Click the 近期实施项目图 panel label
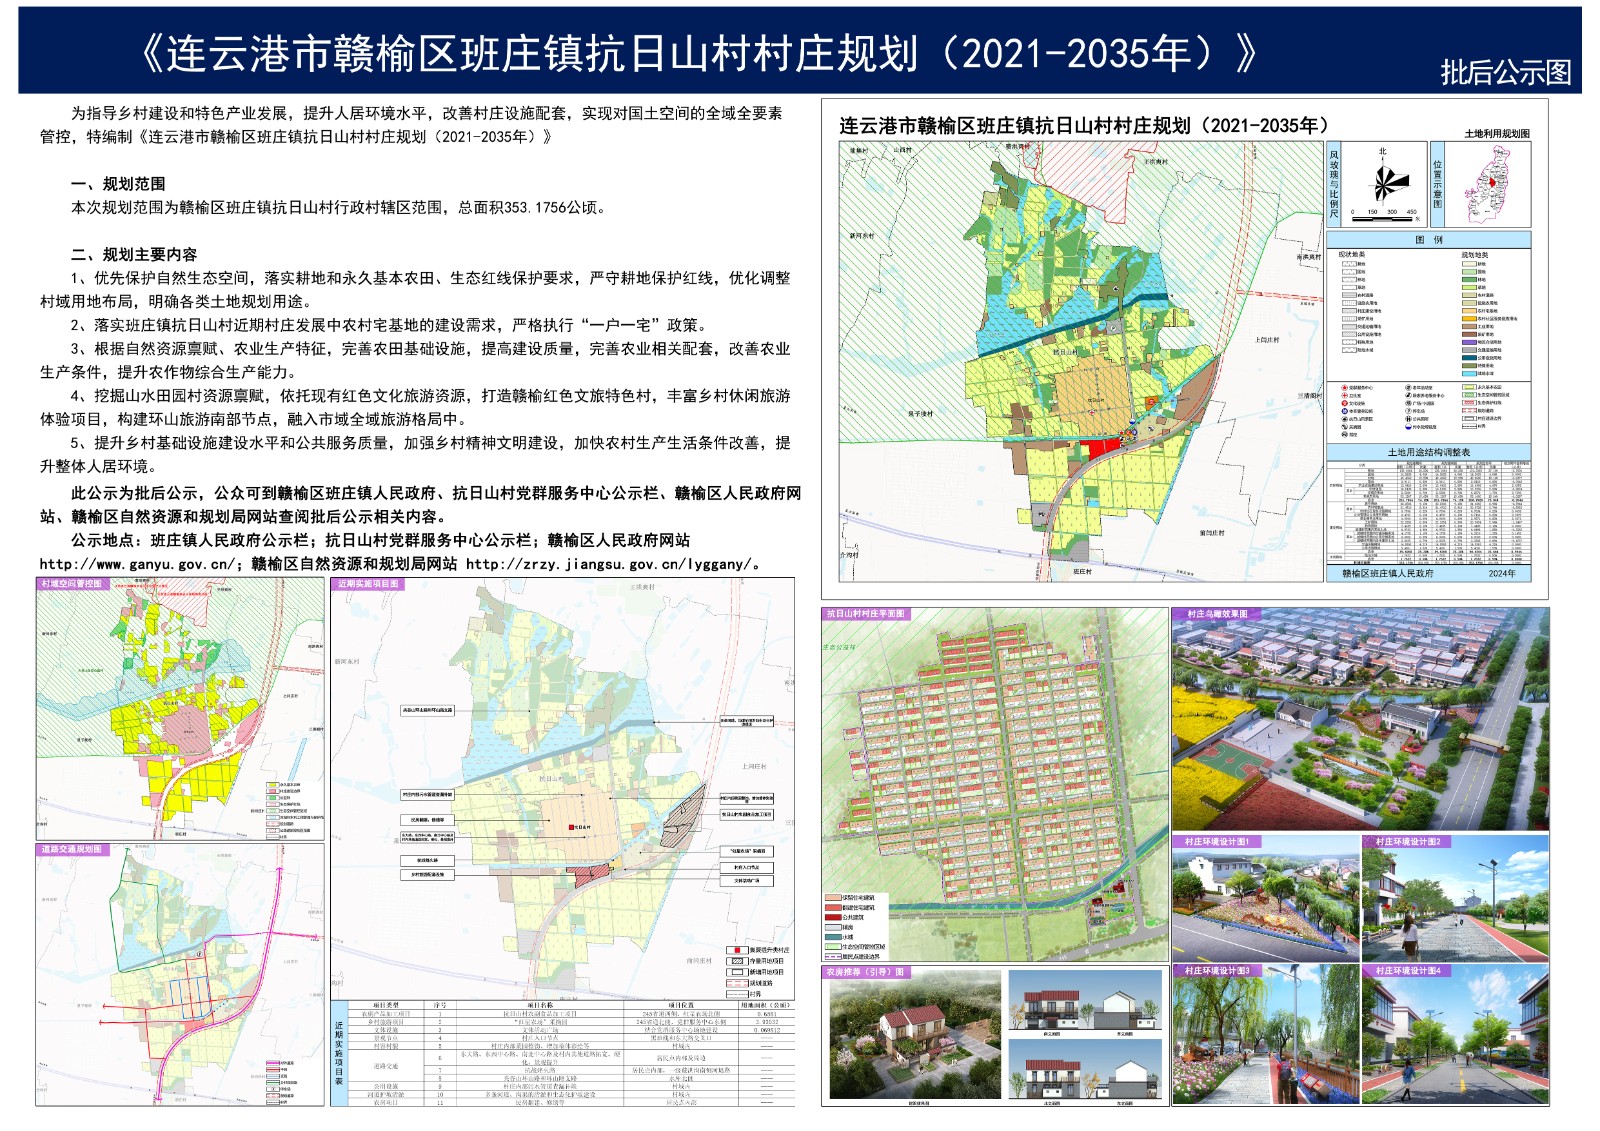Image resolution: width=1600 pixels, height=1131 pixels. click(368, 584)
